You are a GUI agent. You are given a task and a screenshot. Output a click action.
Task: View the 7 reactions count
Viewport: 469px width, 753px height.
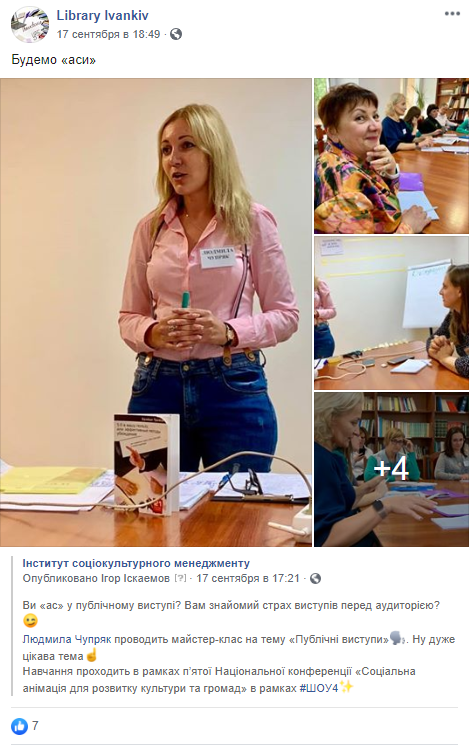coord(35,726)
